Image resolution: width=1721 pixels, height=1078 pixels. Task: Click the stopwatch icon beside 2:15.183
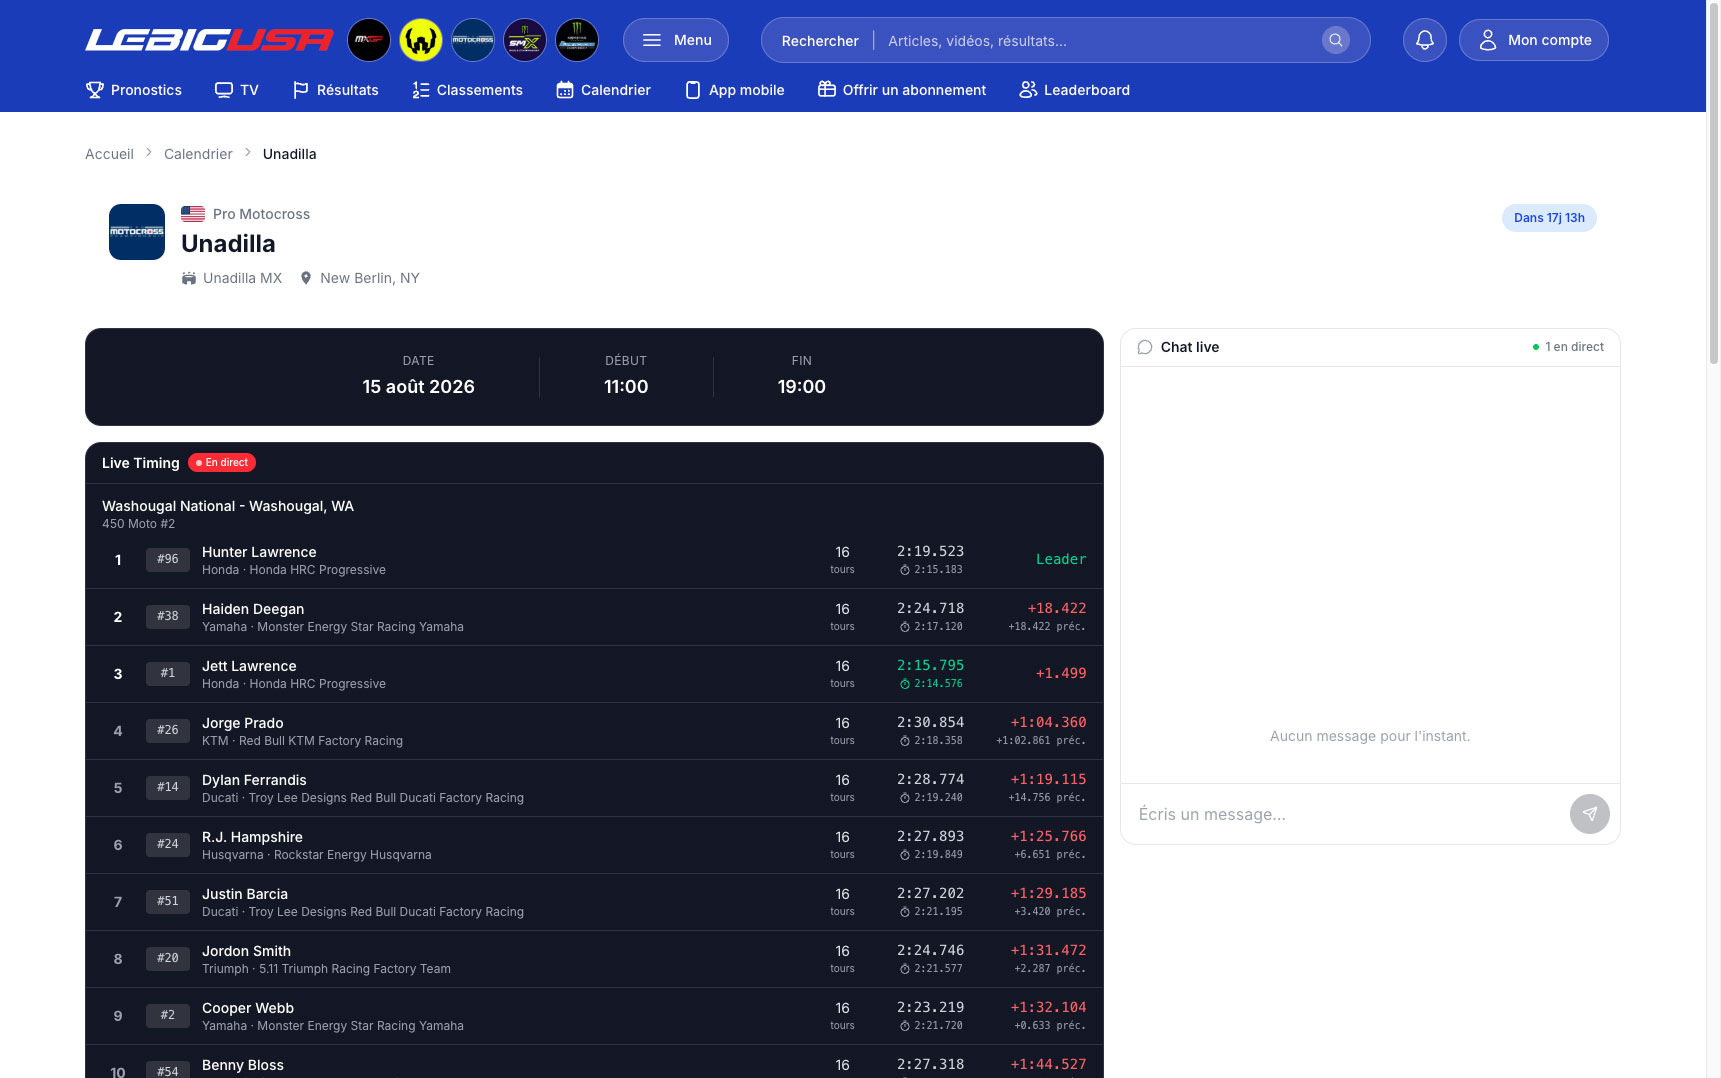click(905, 570)
